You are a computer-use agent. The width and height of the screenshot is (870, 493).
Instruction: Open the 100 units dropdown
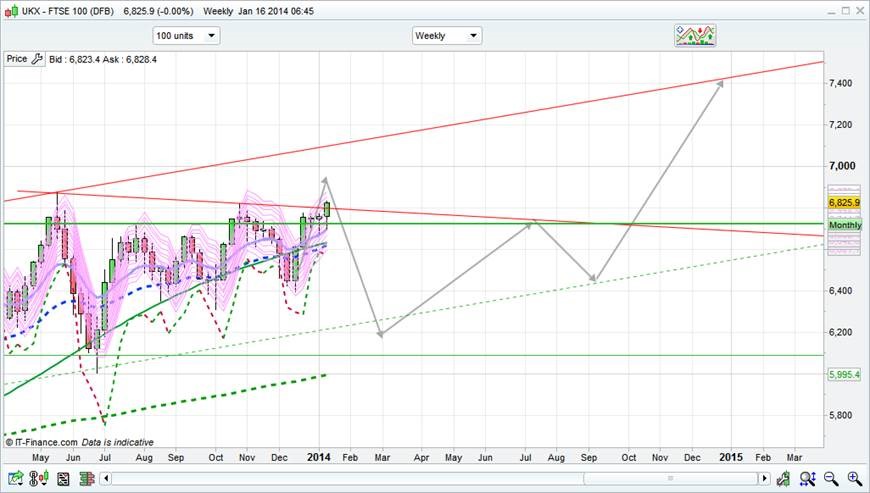click(x=186, y=36)
